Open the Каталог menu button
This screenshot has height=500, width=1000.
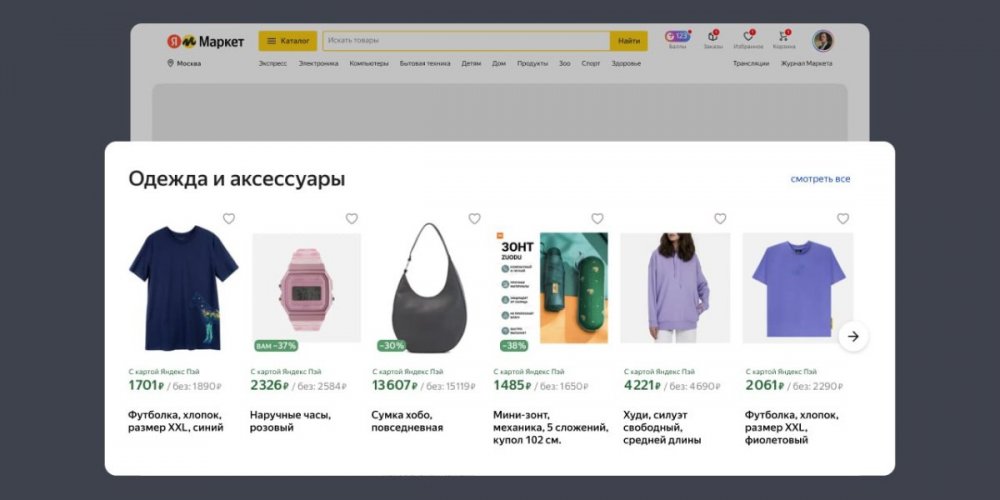point(288,41)
